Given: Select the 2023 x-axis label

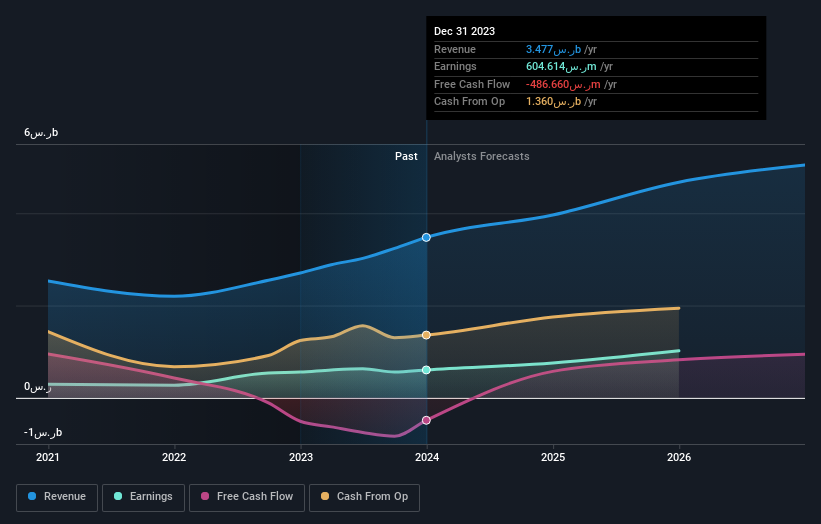Looking at the screenshot, I should 301,457.
